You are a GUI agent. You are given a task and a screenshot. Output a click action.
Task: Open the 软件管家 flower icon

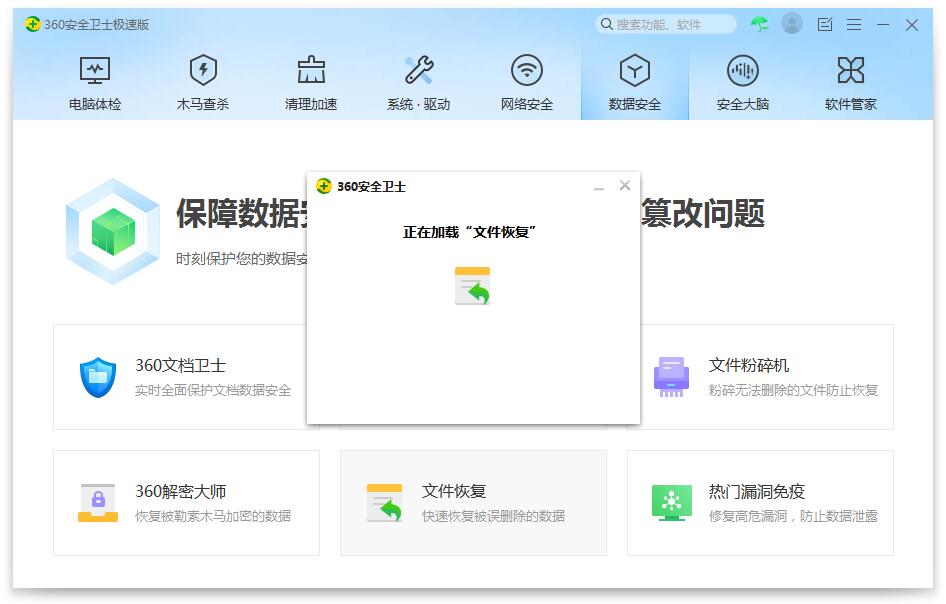click(851, 70)
